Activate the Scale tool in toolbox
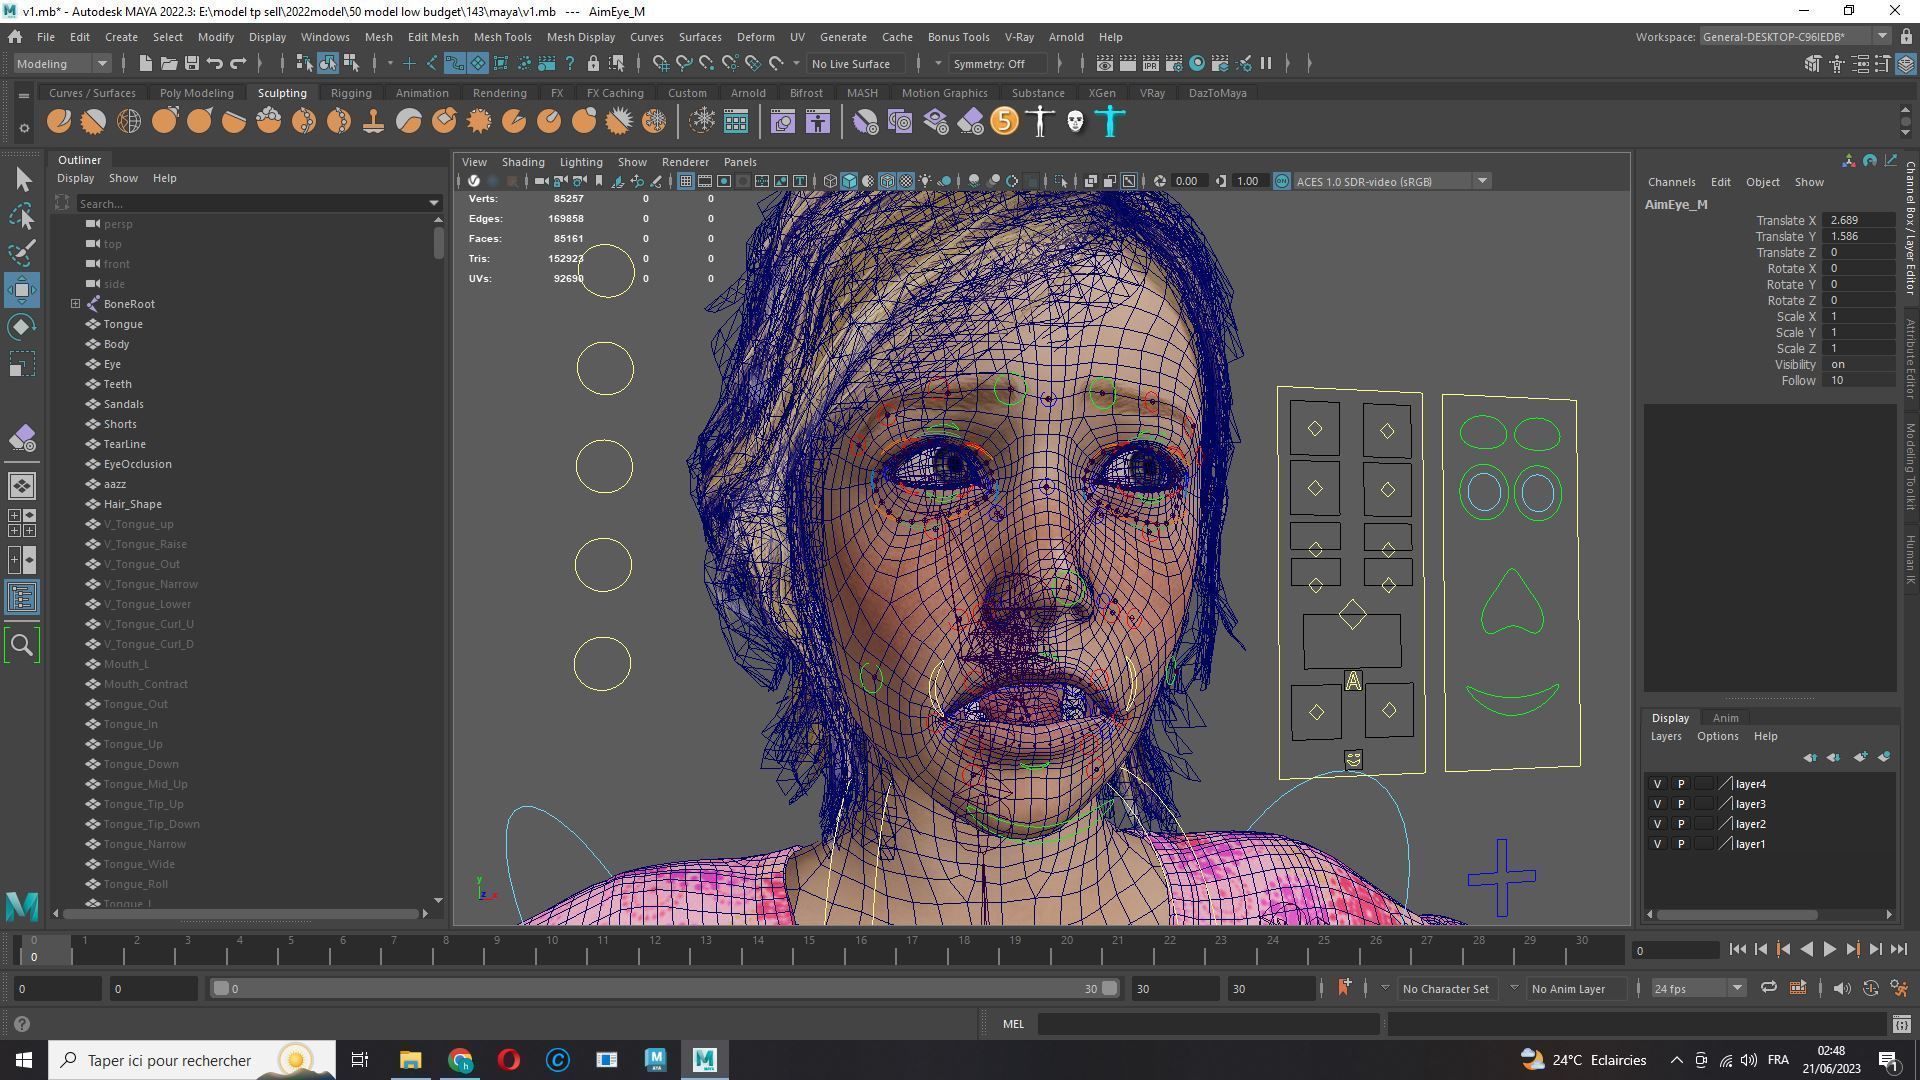The width and height of the screenshot is (1920, 1080). tap(22, 364)
